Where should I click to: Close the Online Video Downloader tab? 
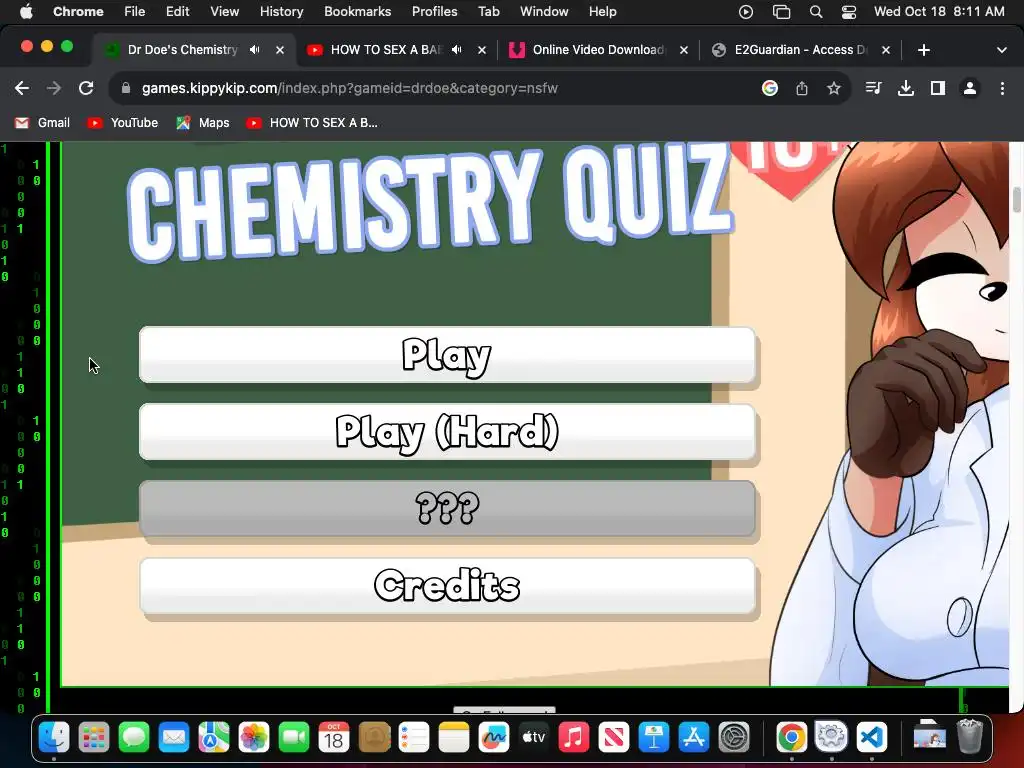pyautogui.click(x=684, y=50)
